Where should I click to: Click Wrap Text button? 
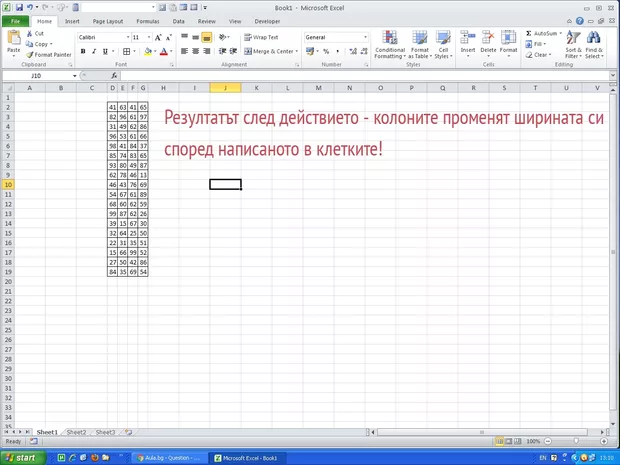coord(261,37)
